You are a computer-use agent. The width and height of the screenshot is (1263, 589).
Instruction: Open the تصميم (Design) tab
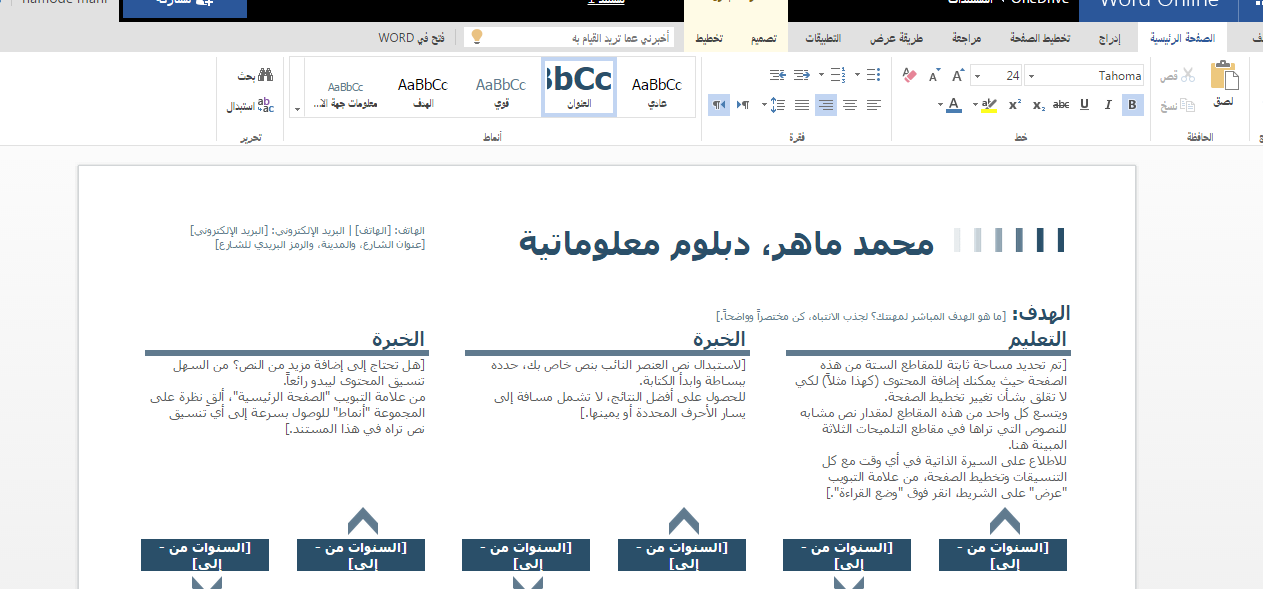[x=764, y=38]
